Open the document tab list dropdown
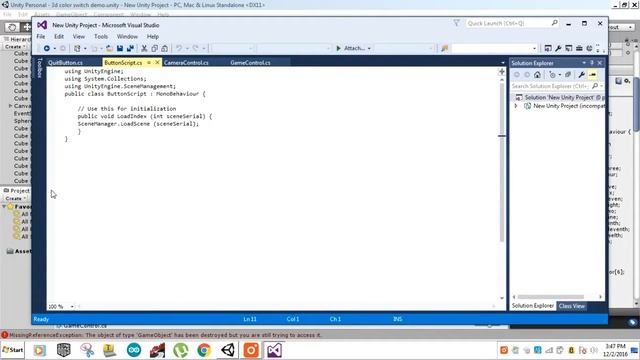Viewport: 640px width, 360px height. coord(502,62)
